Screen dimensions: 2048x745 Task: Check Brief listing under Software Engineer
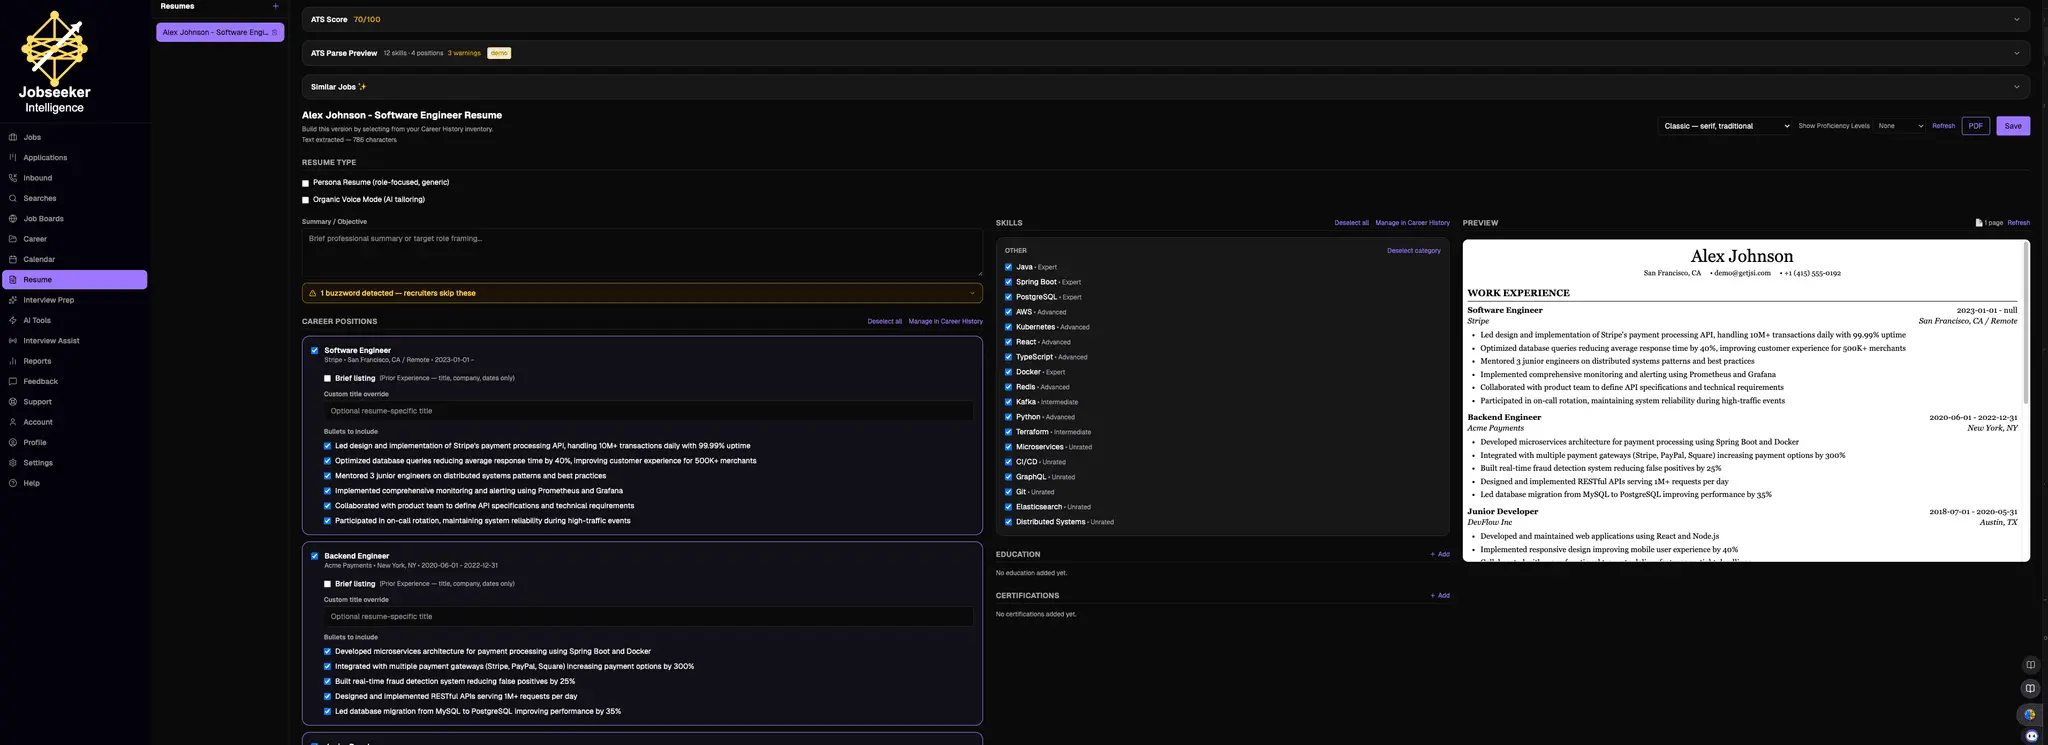point(327,378)
